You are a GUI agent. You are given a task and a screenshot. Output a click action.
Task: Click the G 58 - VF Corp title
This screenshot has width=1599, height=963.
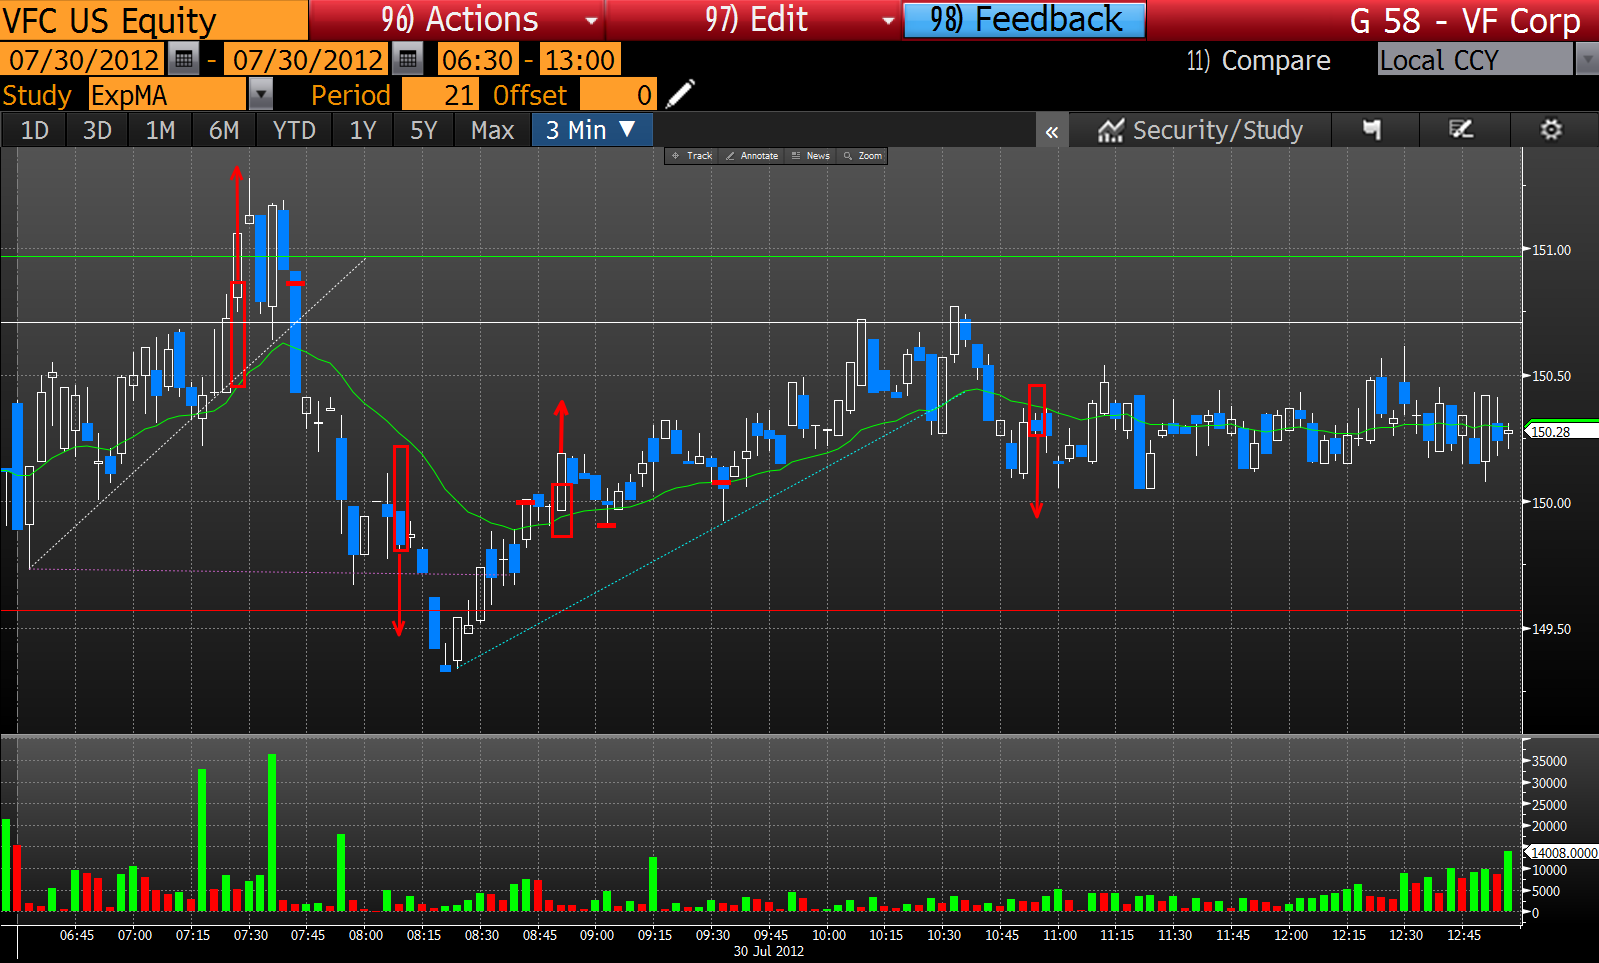click(x=1465, y=20)
